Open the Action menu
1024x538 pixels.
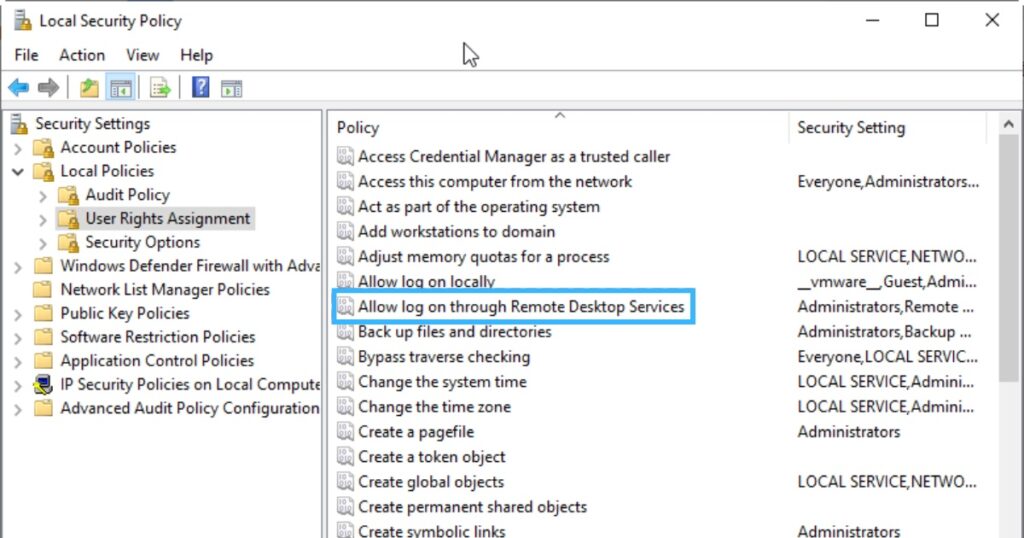(82, 55)
